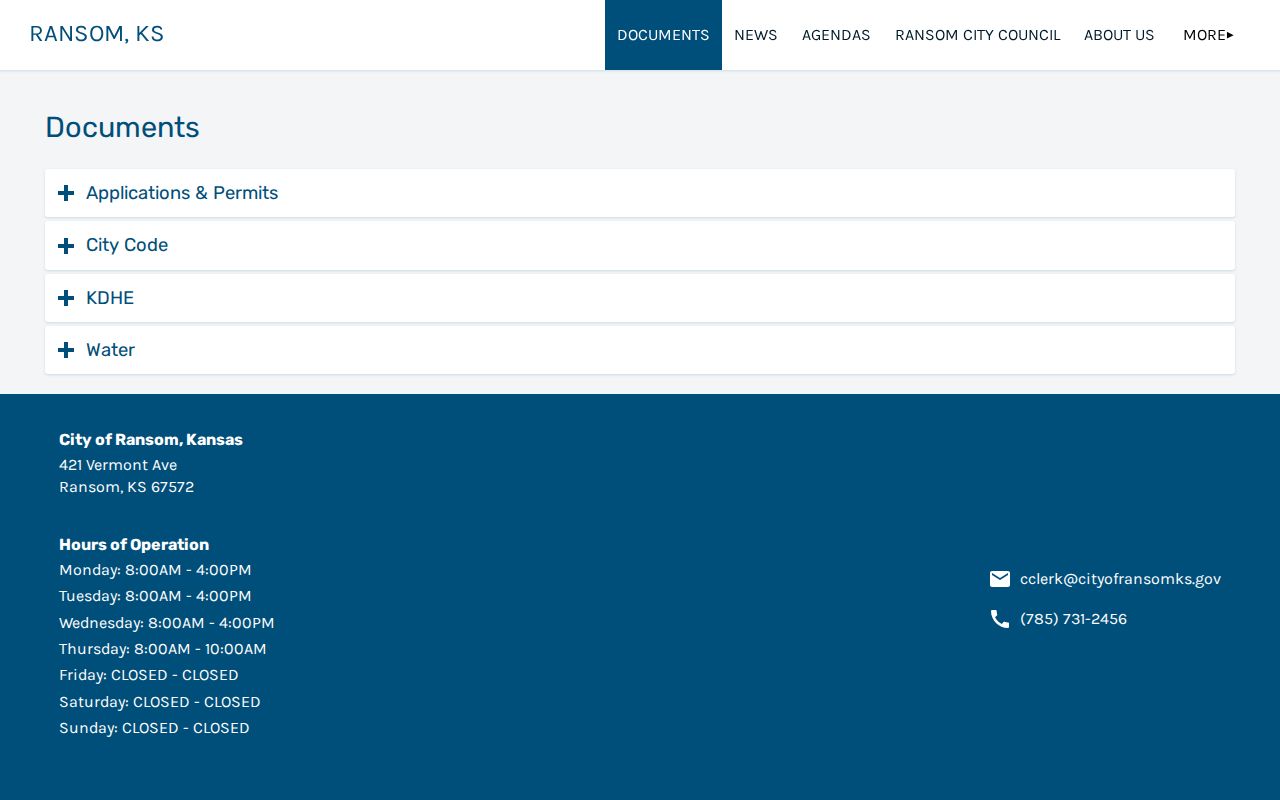Image resolution: width=1280 pixels, height=800 pixels.
Task: Click the Monday hours line
Action: pyautogui.click(x=155, y=570)
